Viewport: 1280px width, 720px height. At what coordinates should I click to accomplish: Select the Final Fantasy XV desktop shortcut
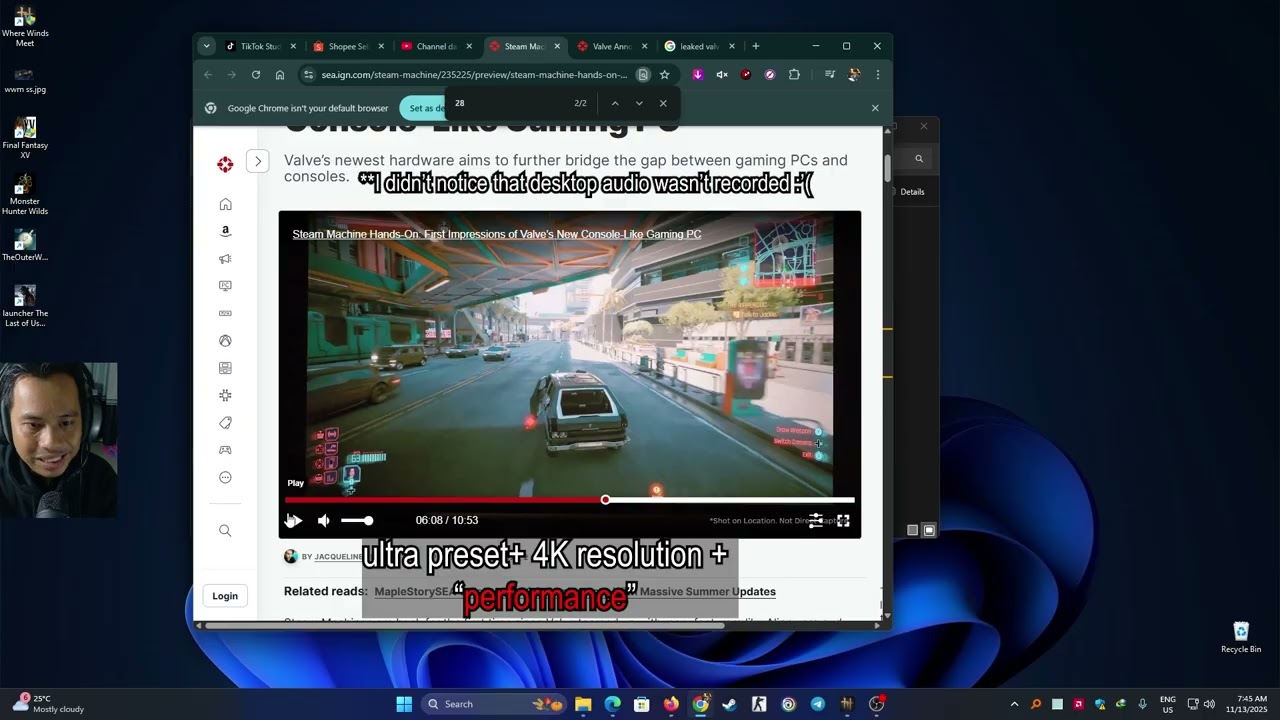(25, 138)
